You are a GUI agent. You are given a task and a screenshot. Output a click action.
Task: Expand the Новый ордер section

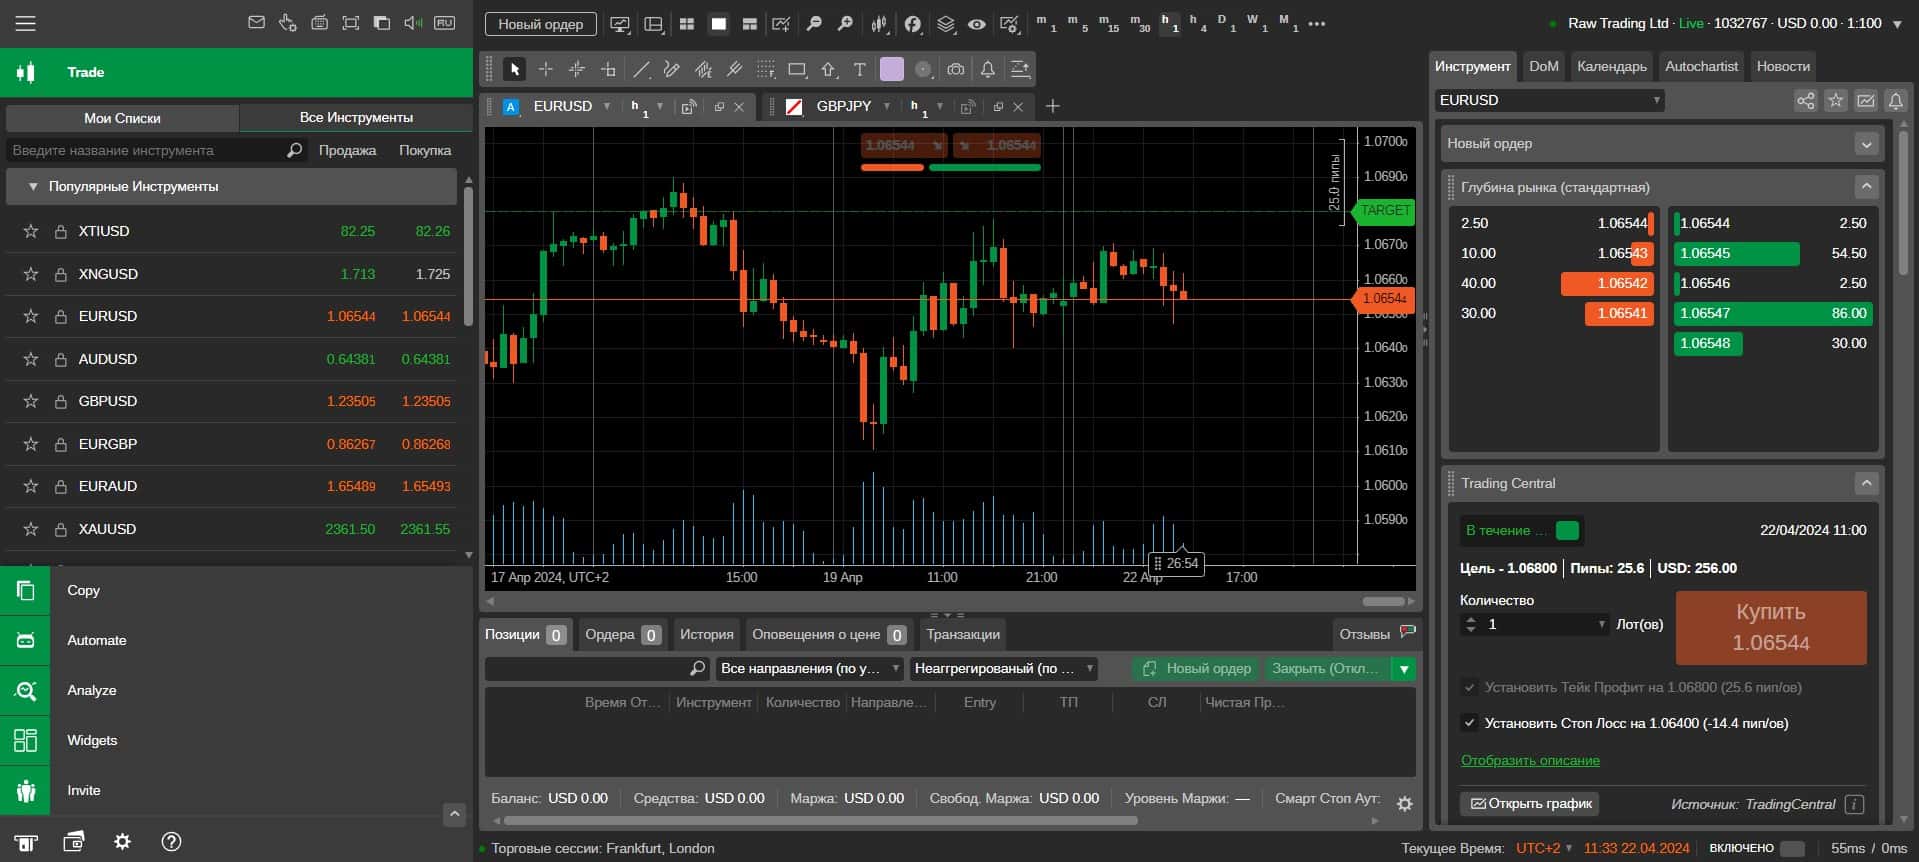tap(1866, 144)
